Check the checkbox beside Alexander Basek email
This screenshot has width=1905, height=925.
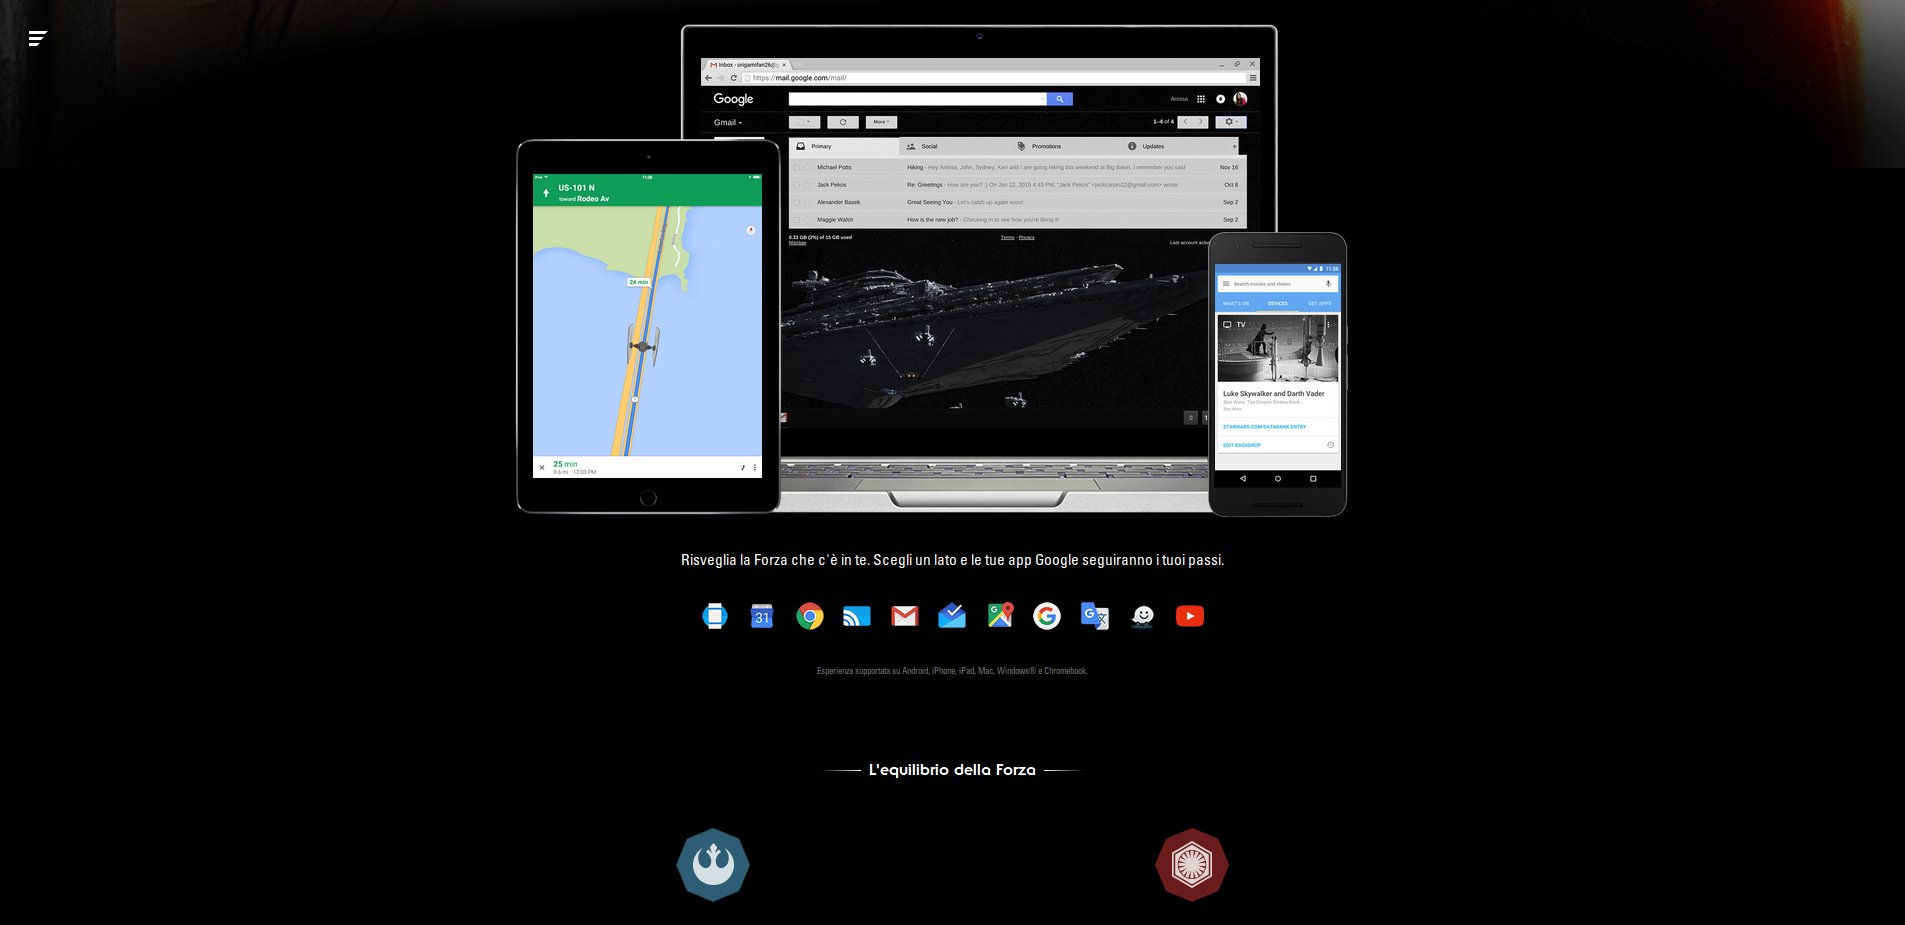click(797, 202)
